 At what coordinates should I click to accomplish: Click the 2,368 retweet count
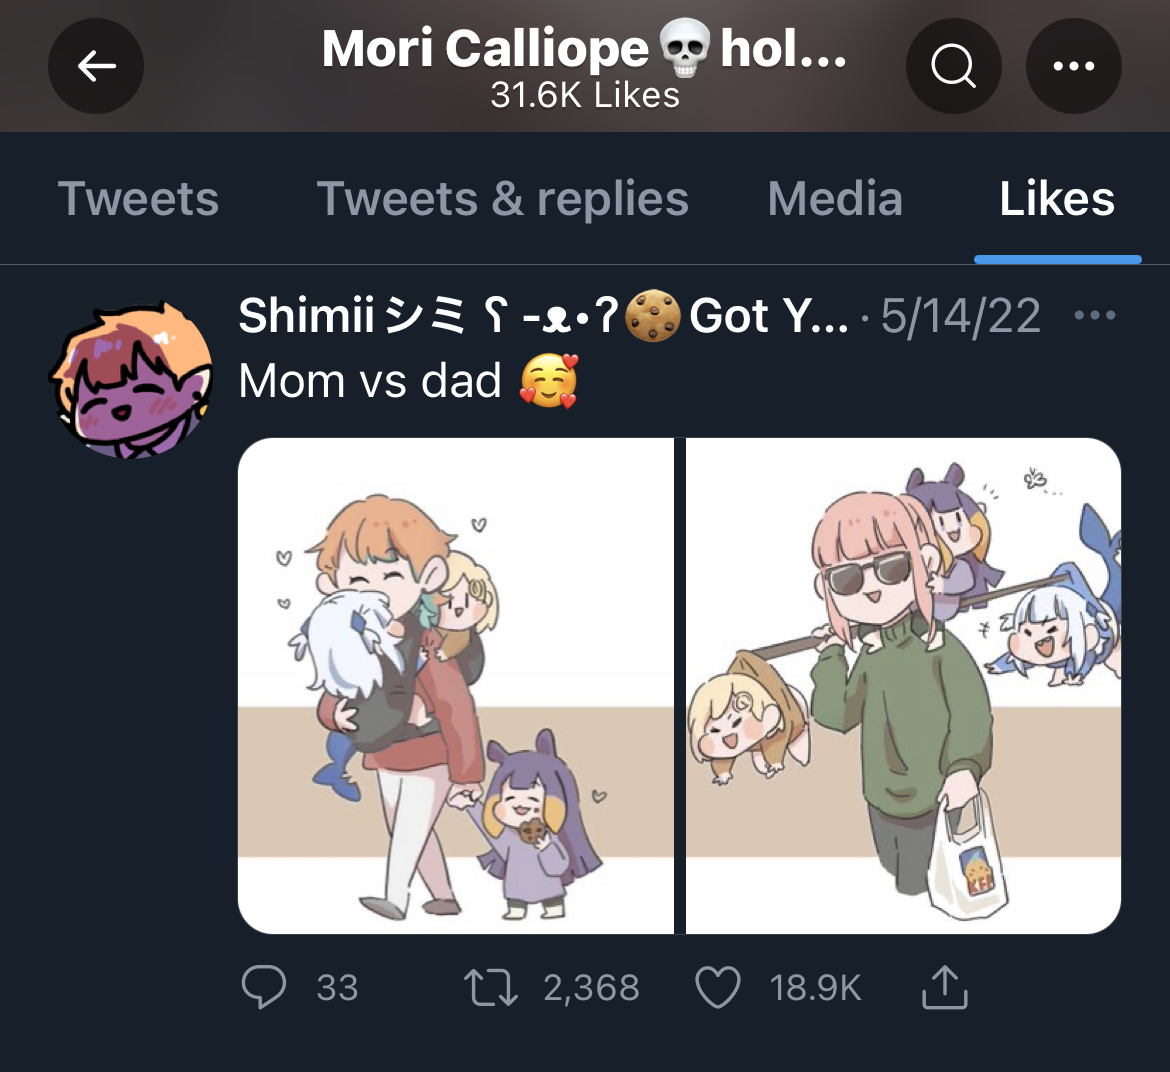[x=592, y=988]
